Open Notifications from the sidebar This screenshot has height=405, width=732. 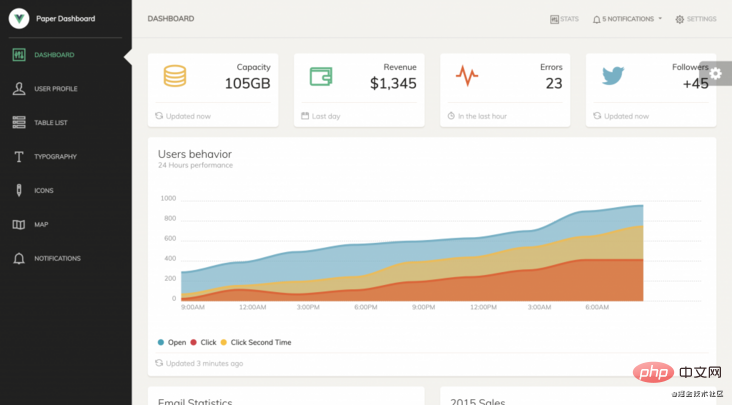click(57, 258)
